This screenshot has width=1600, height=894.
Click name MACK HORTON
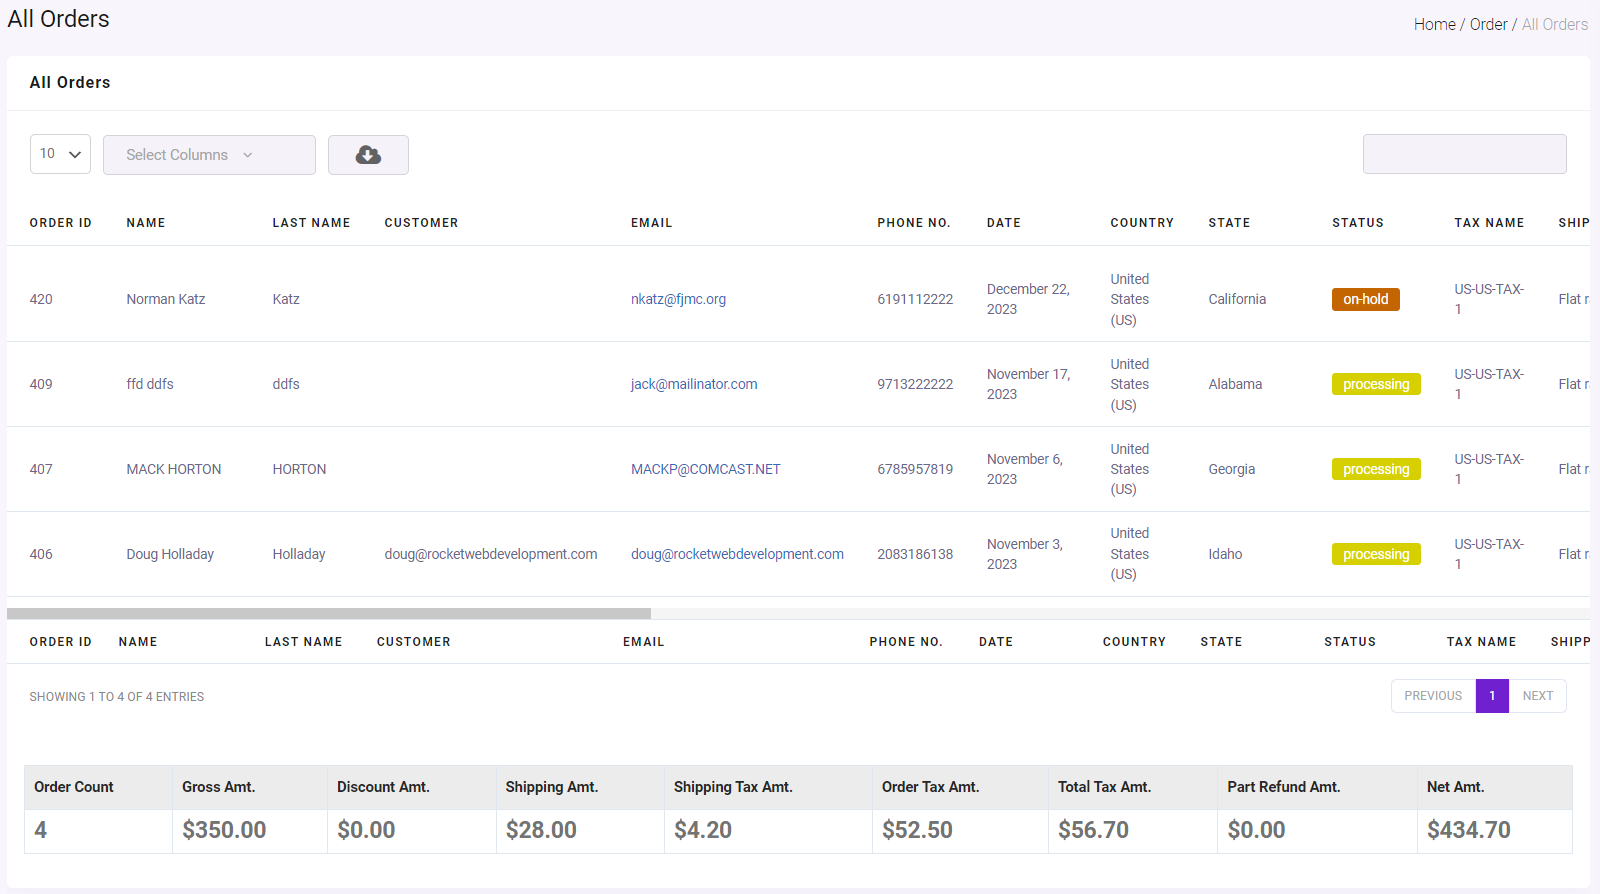pos(174,469)
